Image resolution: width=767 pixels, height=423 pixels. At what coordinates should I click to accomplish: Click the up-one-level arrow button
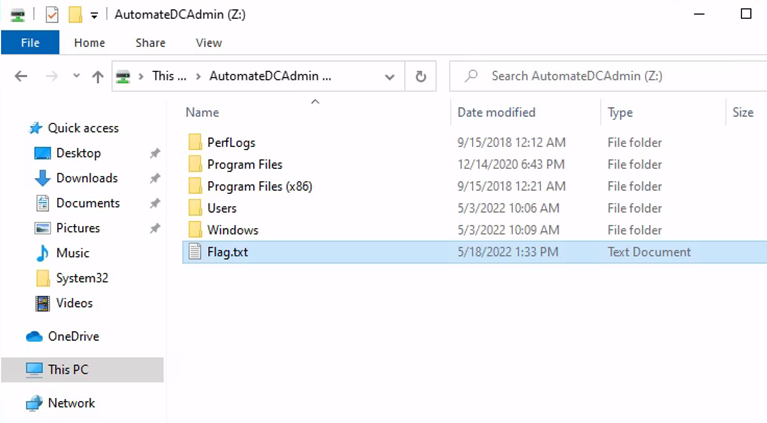click(97, 76)
